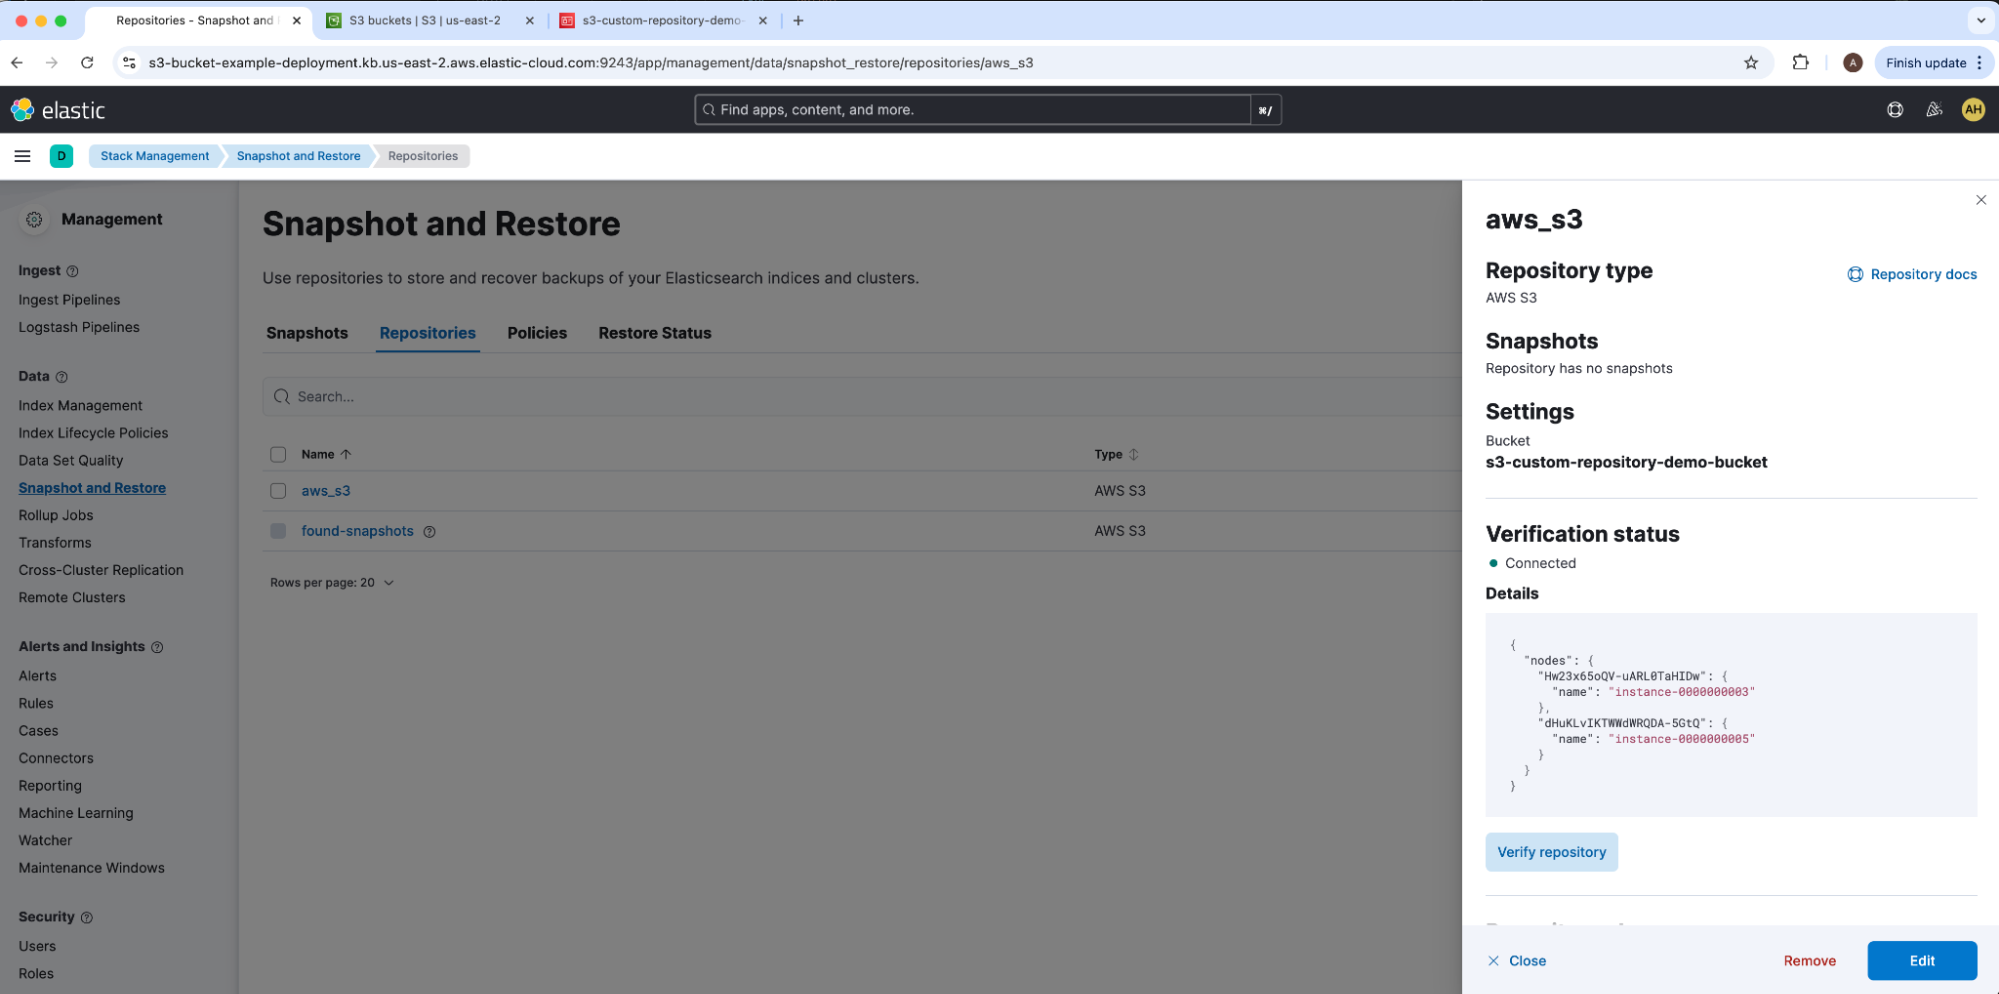Open the hamburger navigation menu
This screenshot has height=994, width=1999.
click(x=22, y=156)
